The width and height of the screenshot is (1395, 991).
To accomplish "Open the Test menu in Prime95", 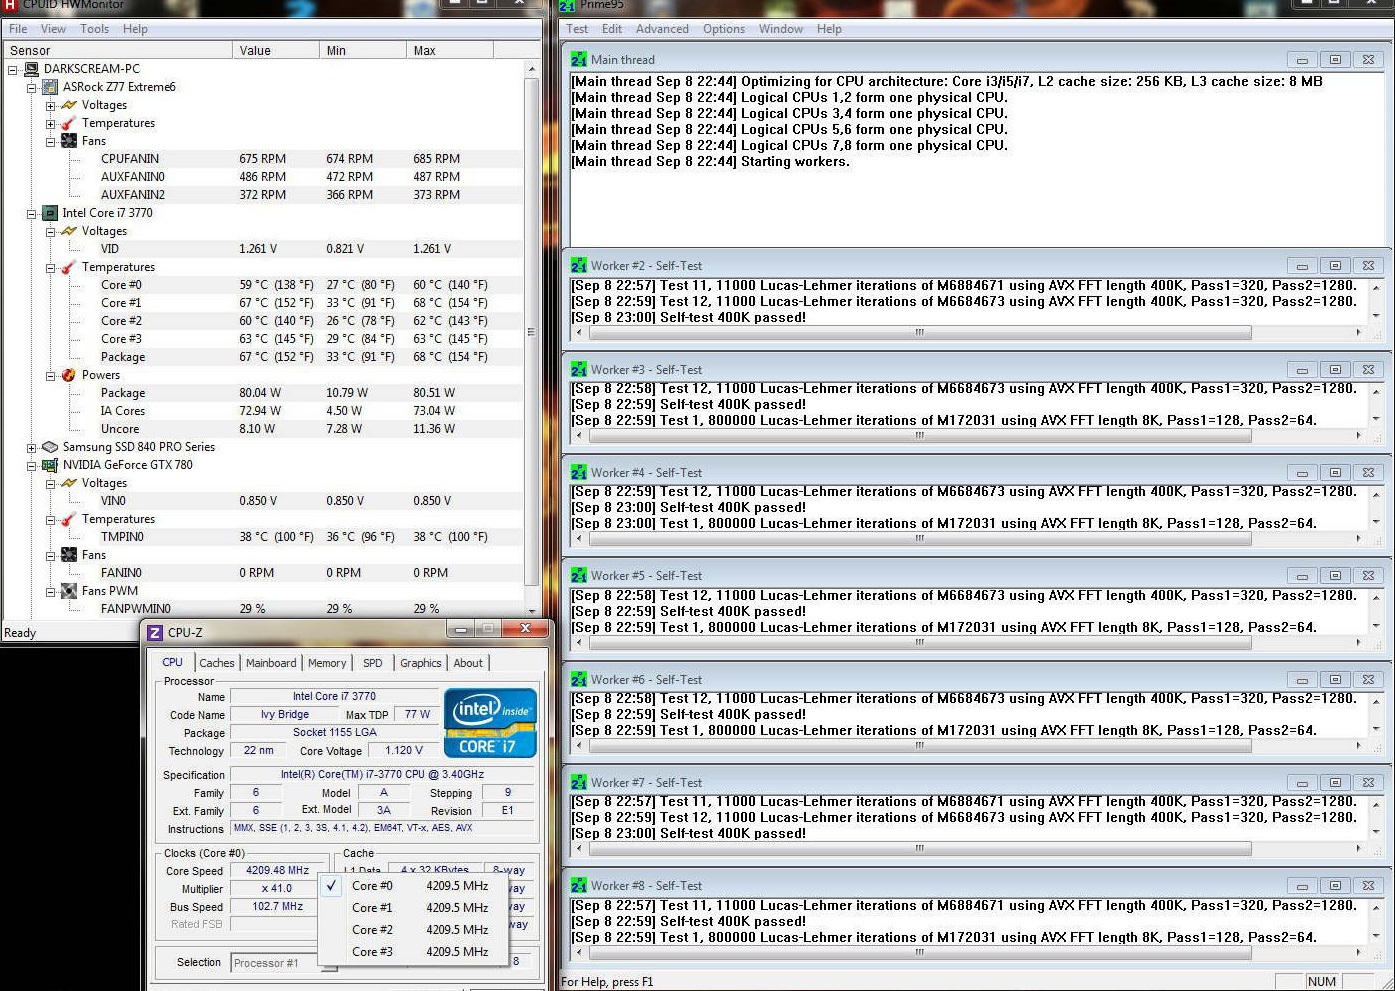I will pos(577,29).
